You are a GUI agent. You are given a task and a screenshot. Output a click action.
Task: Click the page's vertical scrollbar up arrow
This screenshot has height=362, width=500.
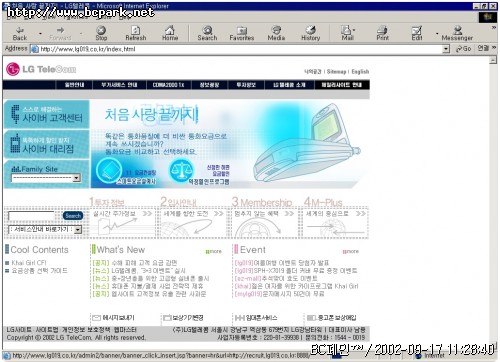493,60
